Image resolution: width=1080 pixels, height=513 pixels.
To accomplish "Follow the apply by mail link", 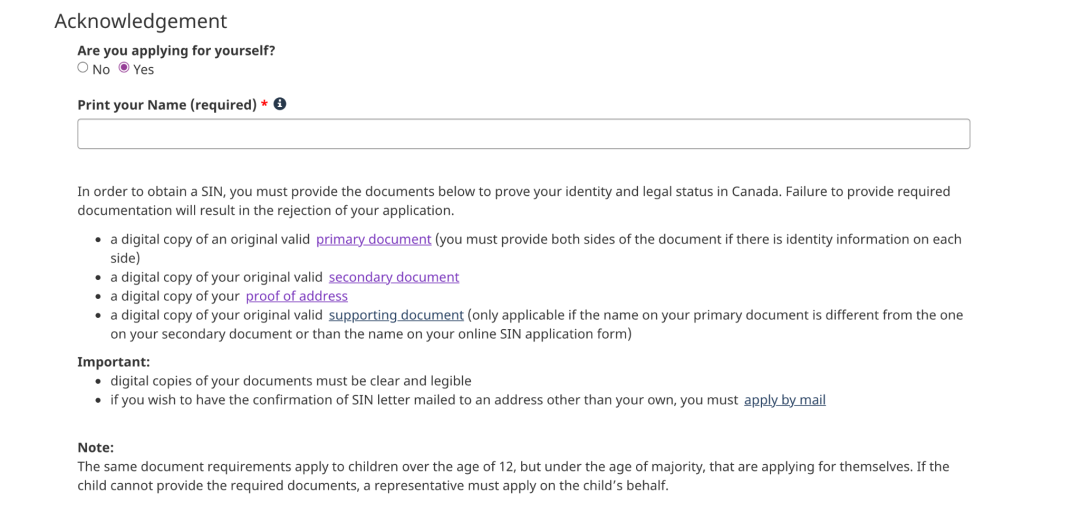I will coord(784,400).
